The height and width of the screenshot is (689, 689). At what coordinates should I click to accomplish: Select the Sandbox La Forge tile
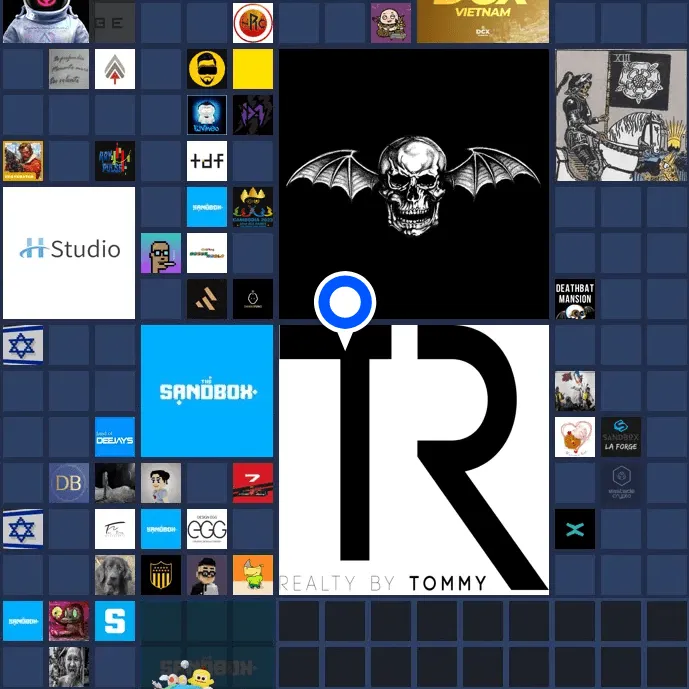pos(621,437)
